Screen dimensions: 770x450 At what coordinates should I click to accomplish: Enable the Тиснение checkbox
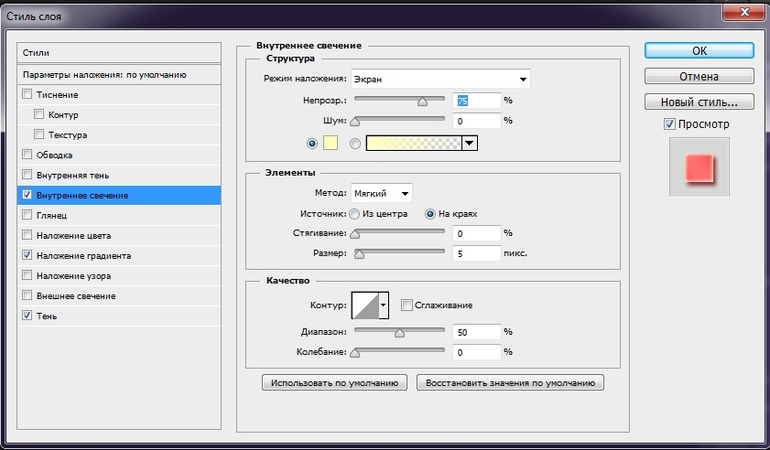tap(27, 95)
